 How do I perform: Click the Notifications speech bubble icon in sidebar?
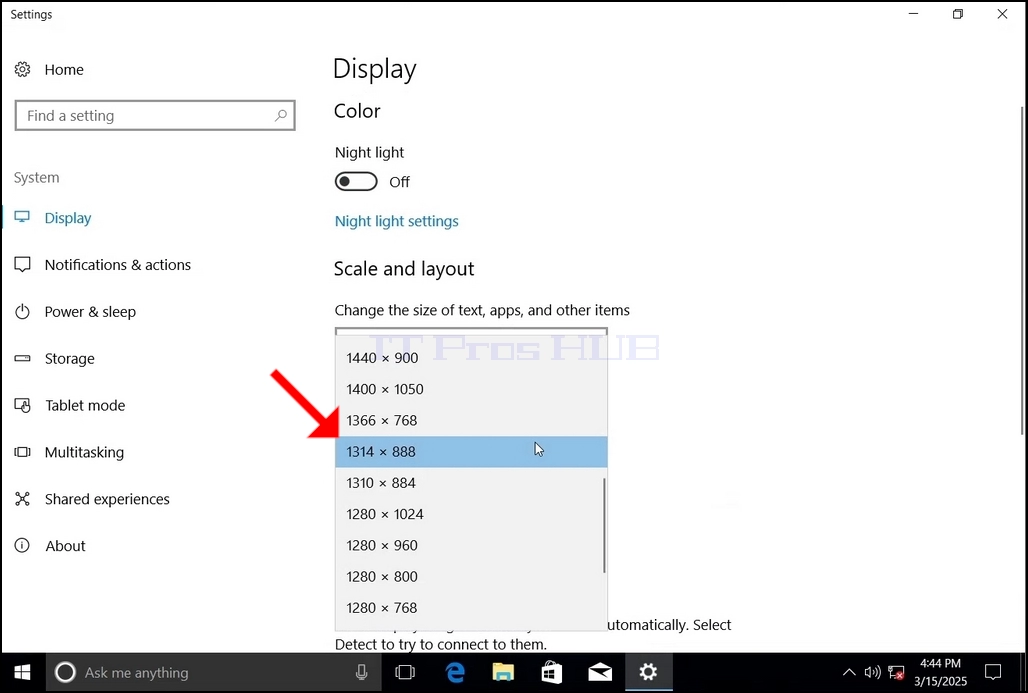point(22,265)
